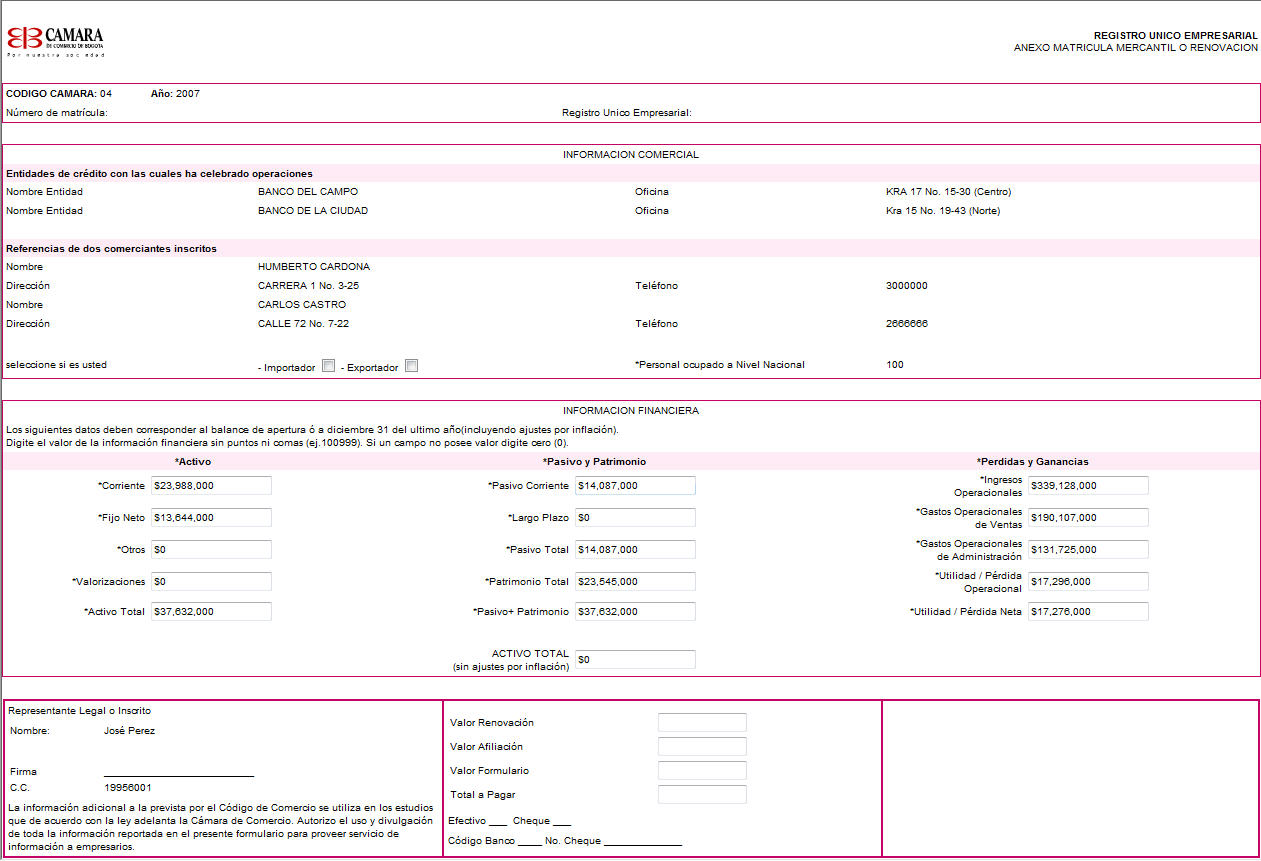Click the Camara de Comercio de Bogota logo
The width and height of the screenshot is (1261, 861).
point(55,41)
